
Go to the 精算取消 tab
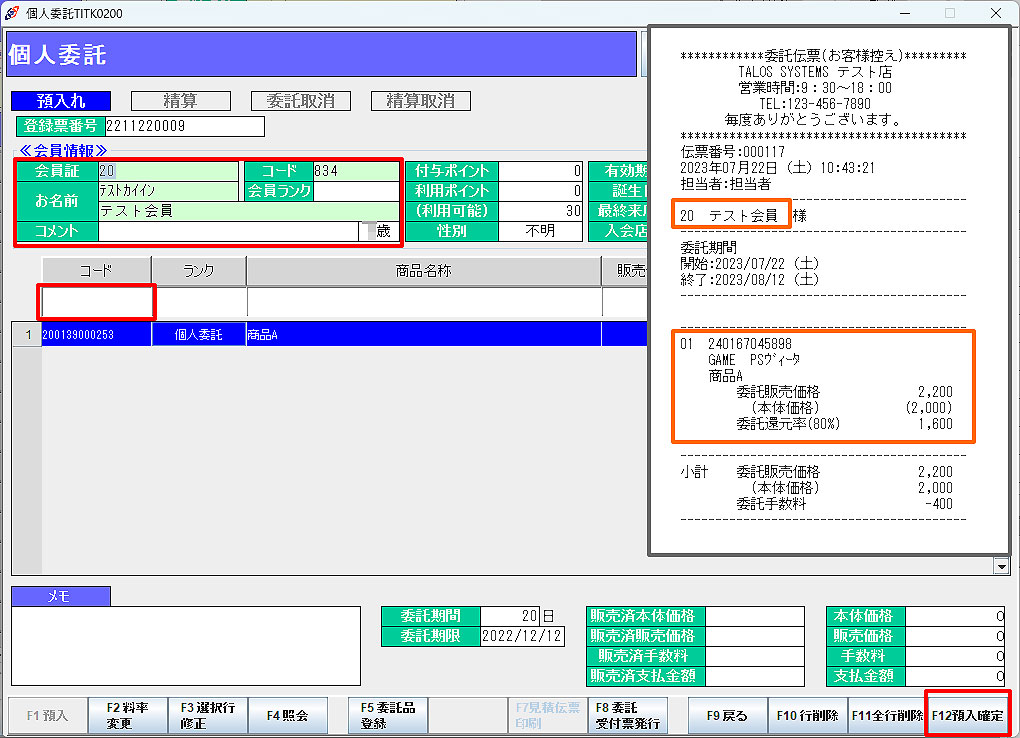420,101
